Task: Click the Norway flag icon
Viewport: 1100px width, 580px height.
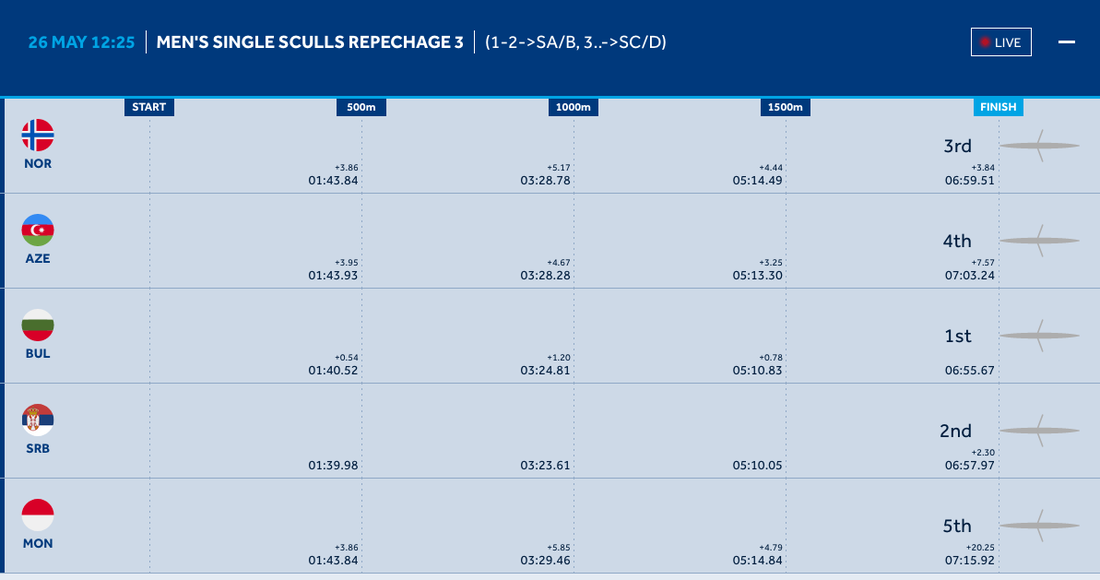Action: pos(38,135)
